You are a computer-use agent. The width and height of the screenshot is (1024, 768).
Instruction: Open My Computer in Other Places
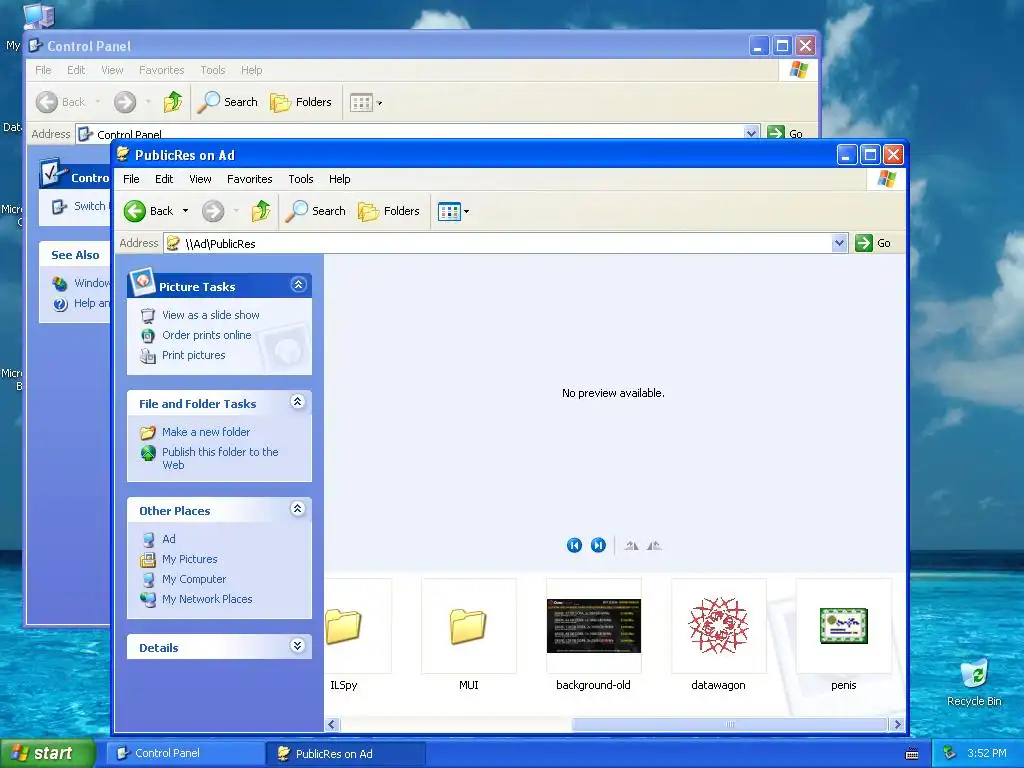[194, 579]
